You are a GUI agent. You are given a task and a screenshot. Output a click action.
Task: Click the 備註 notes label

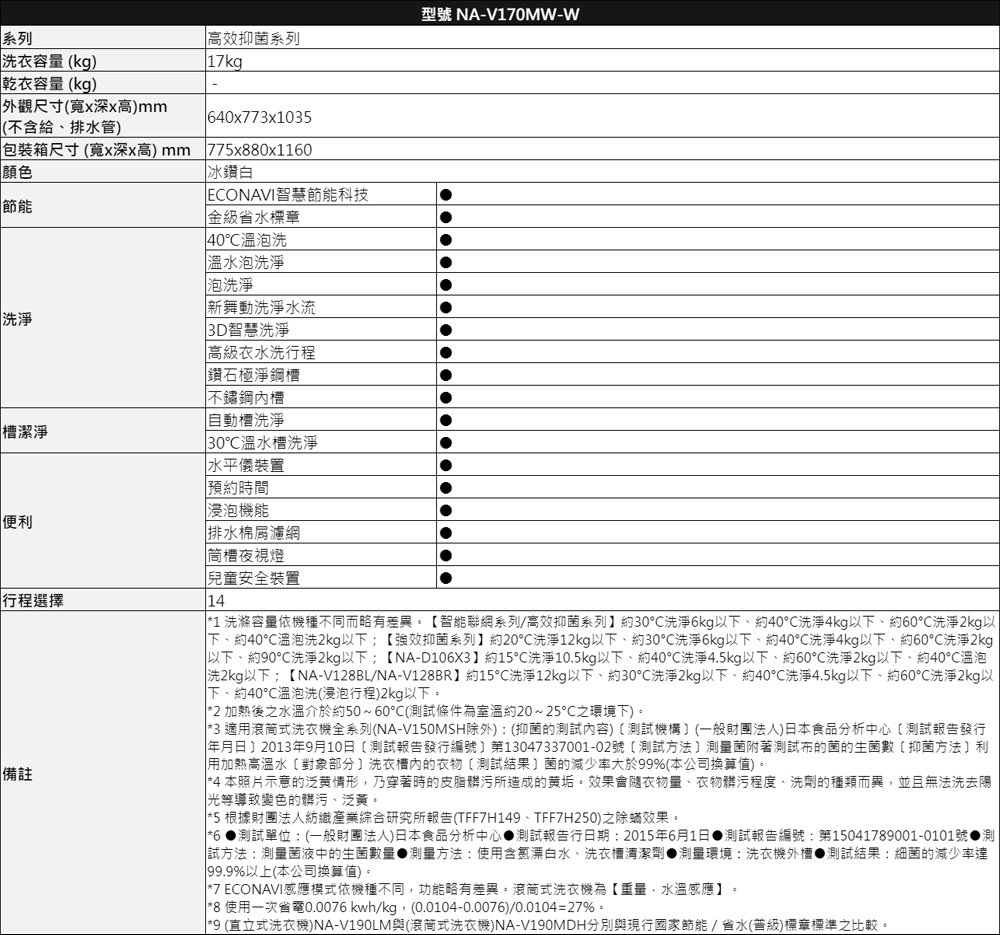coord(17,772)
